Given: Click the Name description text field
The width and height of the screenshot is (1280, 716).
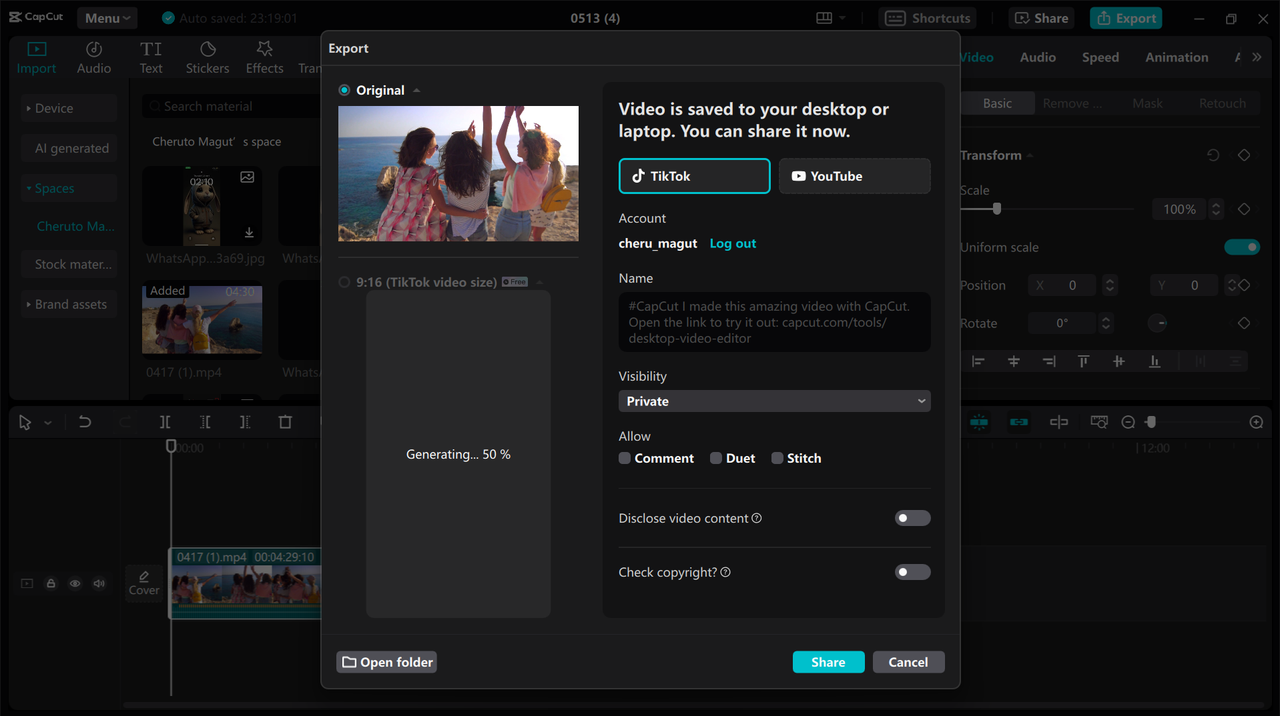Looking at the screenshot, I should [775, 322].
